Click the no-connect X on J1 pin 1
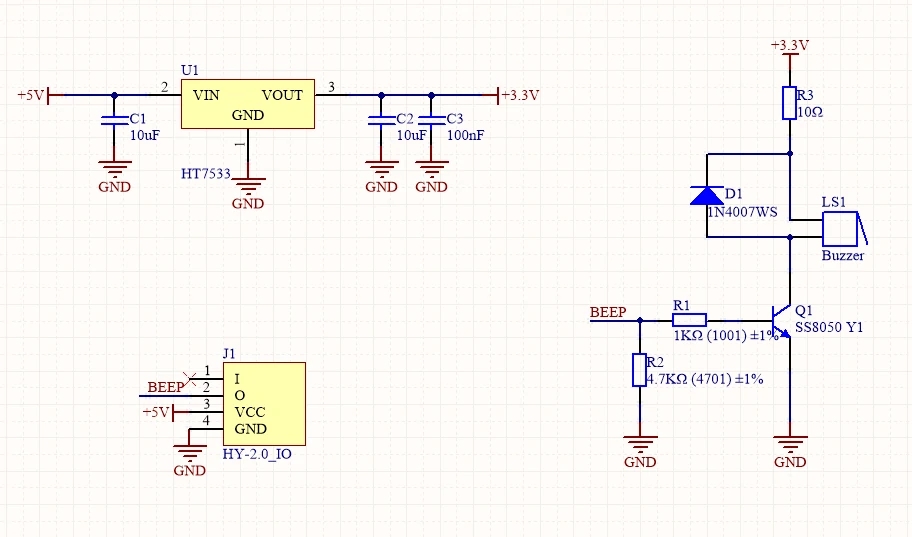912x537 pixels. pyautogui.click(x=191, y=376)
